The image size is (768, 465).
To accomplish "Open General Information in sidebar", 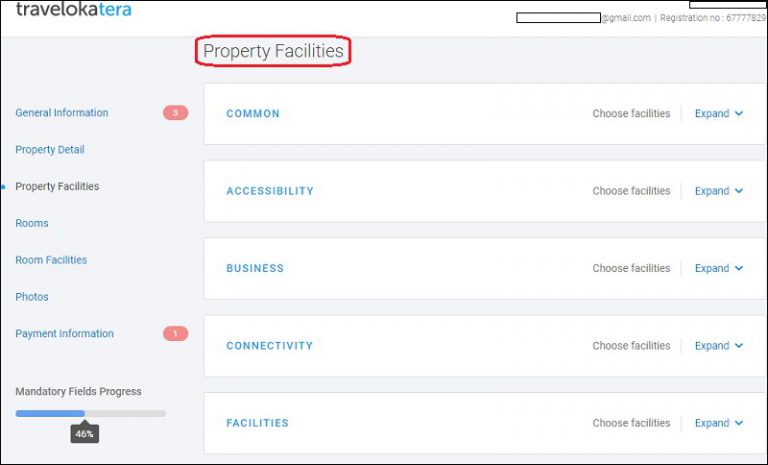I will click(62, 113).
